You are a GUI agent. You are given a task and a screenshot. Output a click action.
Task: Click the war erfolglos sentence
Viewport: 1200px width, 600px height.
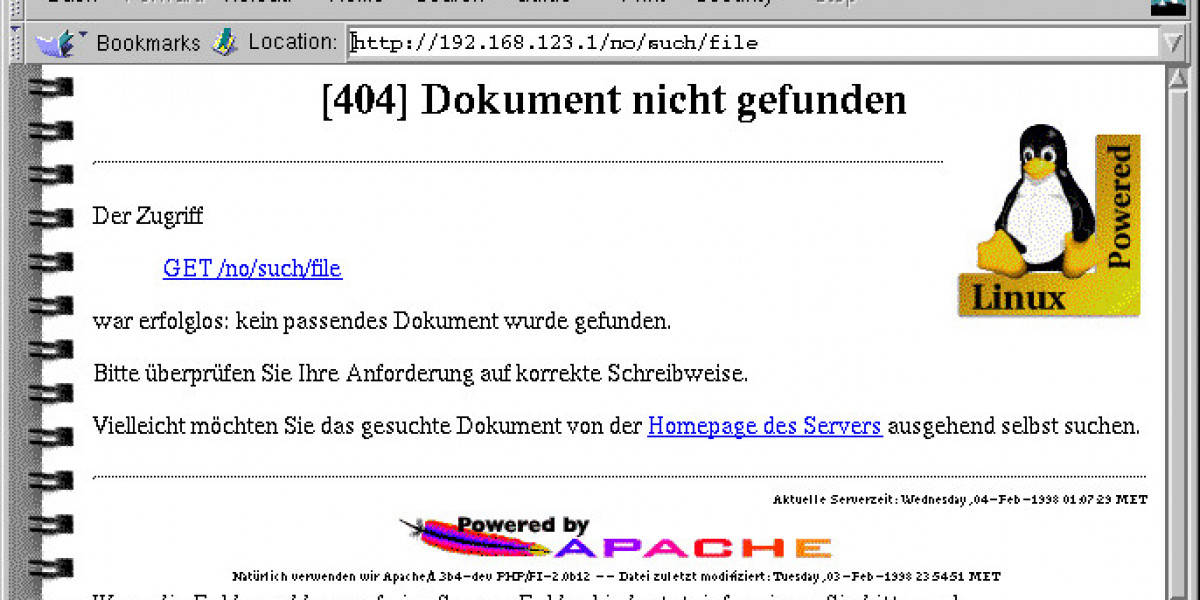pos(381,322)
